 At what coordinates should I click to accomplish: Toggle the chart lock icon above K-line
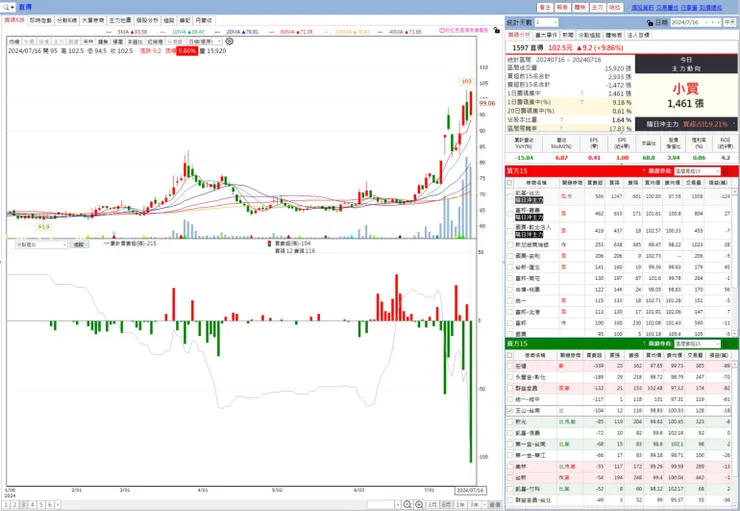point(496,30)
